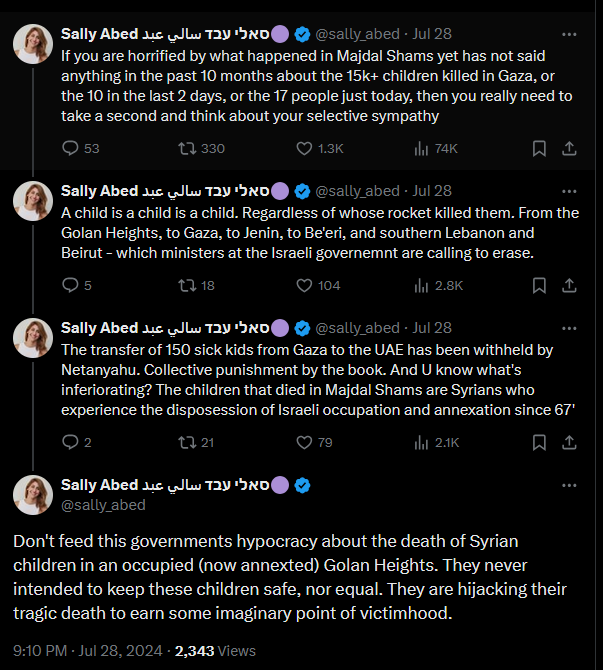Reply to the "A child is a child" tweet
Image resolution: width=603 pixels, height=670 pixels.
[x=71, y=285]
